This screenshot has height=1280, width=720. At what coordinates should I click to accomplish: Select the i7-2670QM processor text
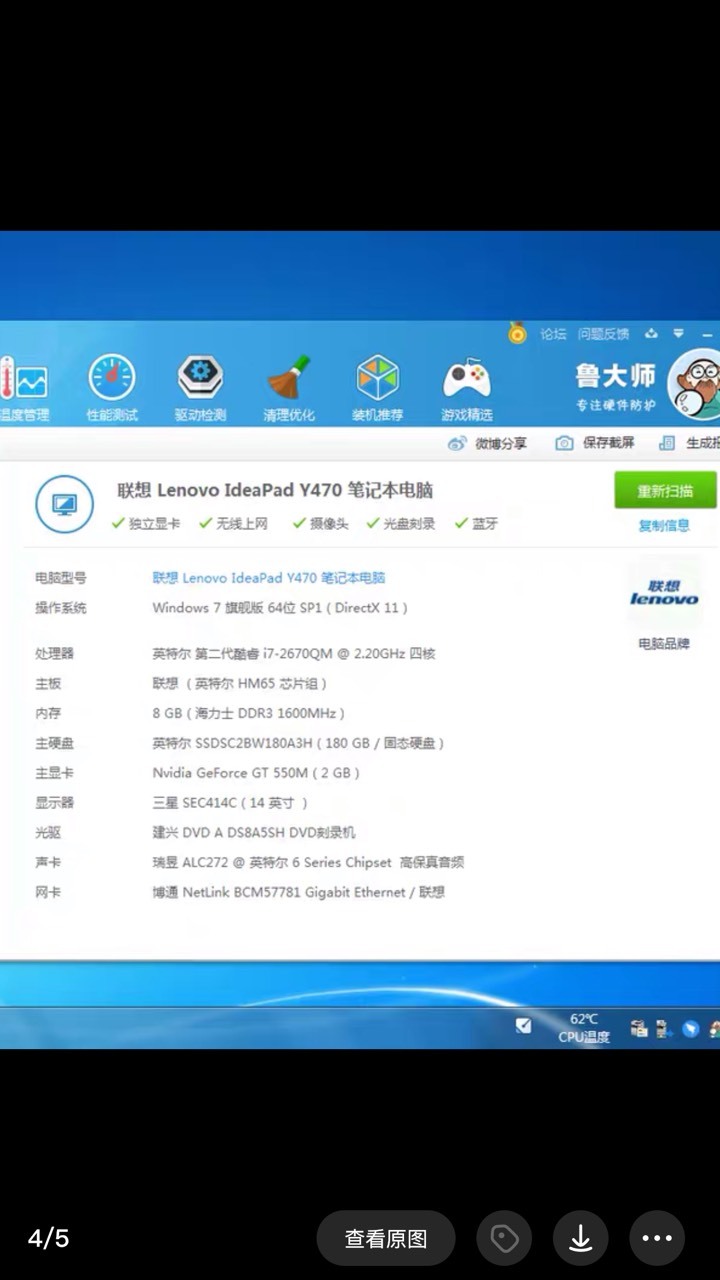tap(294, 654)
